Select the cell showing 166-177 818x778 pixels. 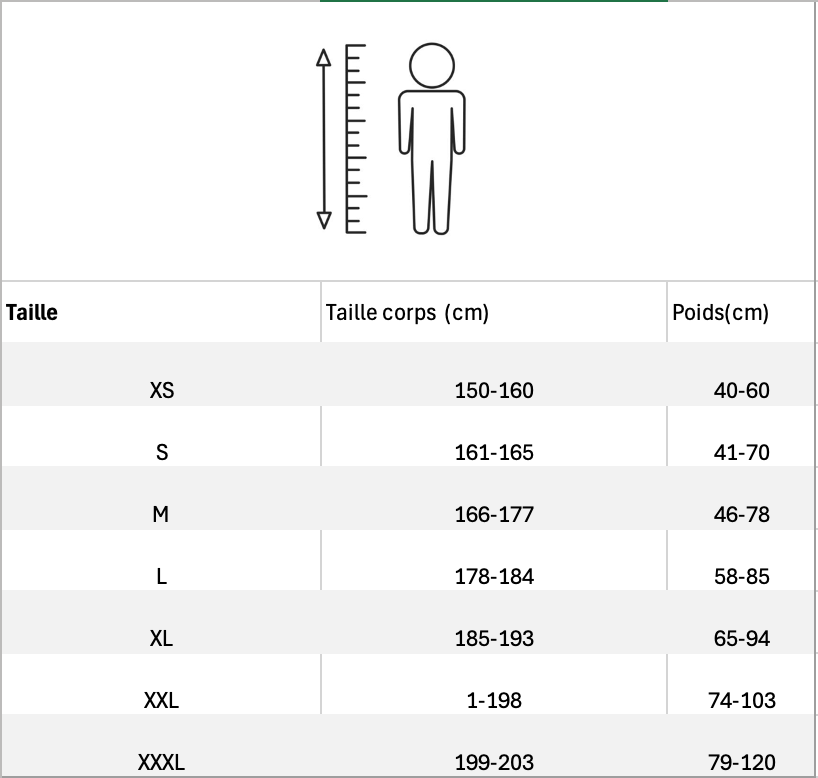pyautogui.click(x=494, y=514)
